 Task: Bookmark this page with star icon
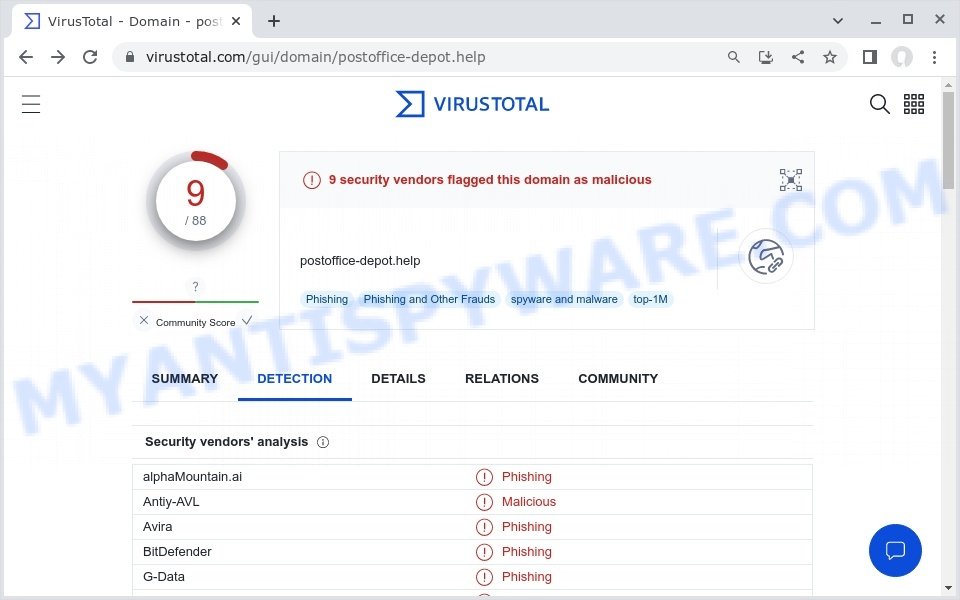(x=830, y=57)
